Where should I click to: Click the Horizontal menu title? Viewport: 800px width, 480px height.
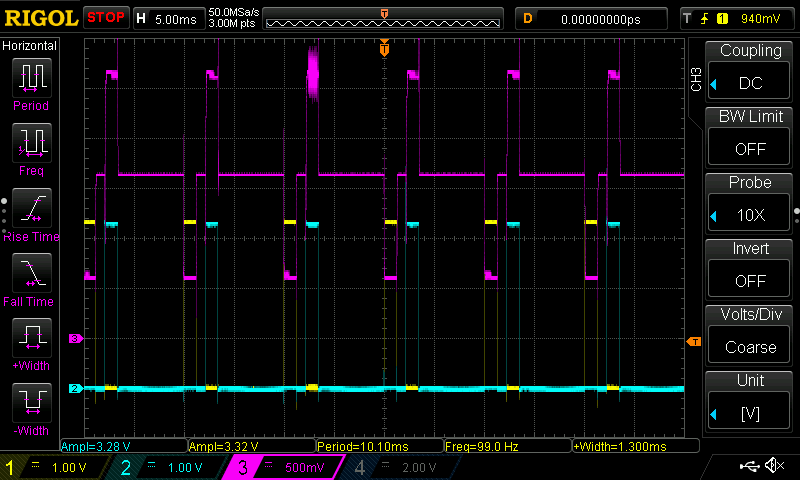tap(30, 45)
